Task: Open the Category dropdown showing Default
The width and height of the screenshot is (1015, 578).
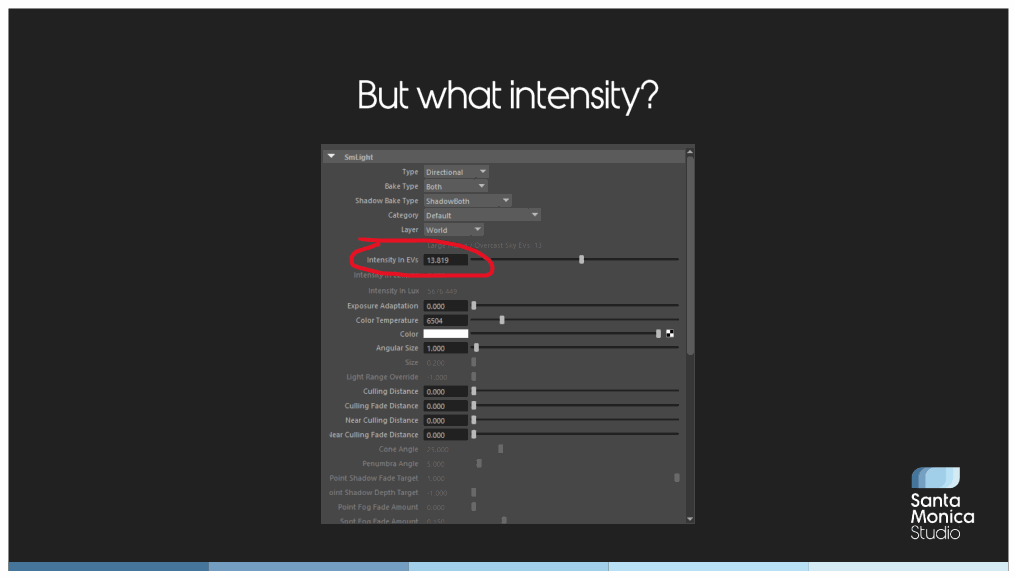Action: click(x=482, y=216)
